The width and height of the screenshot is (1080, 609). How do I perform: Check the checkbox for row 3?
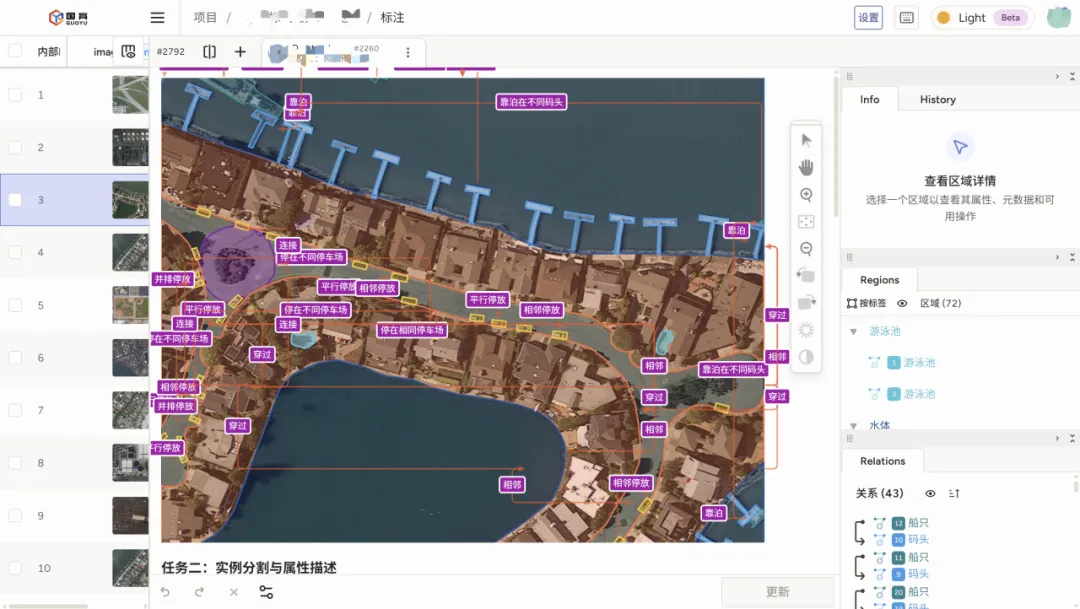tap(15, 200)
